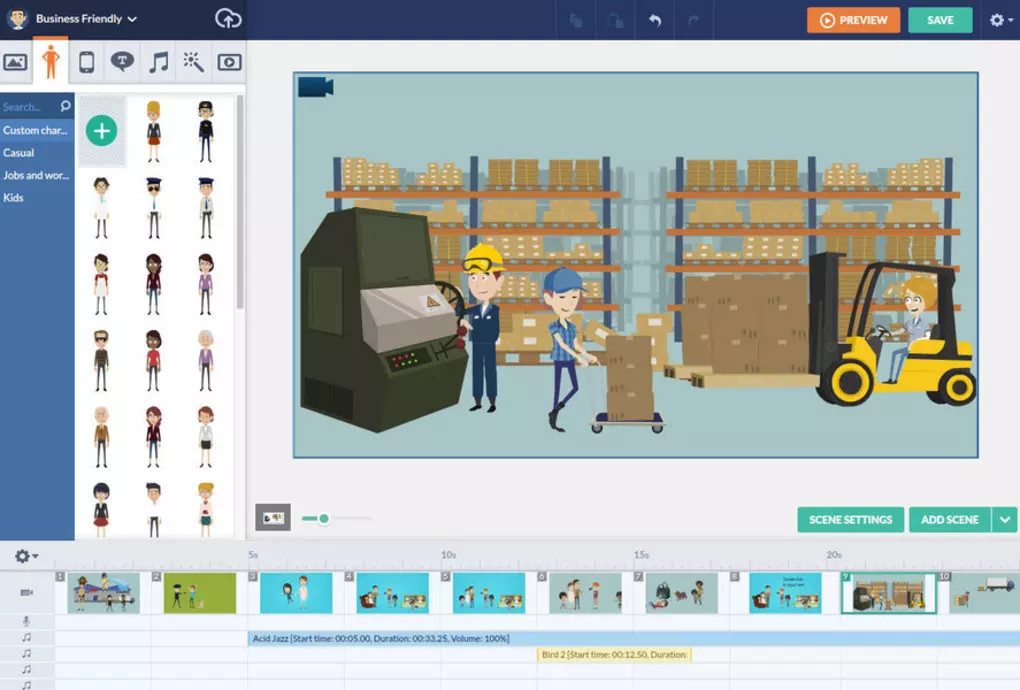Open the timeline settings gear menu
The height and width of the screenshot is (690, 1020).
pos(26,556)
